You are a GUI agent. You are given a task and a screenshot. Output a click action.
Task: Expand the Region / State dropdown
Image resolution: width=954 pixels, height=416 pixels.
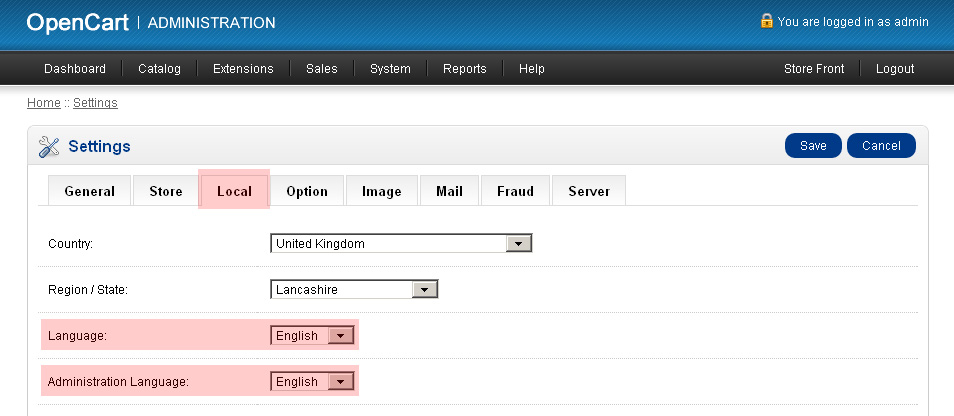[354, 289]
